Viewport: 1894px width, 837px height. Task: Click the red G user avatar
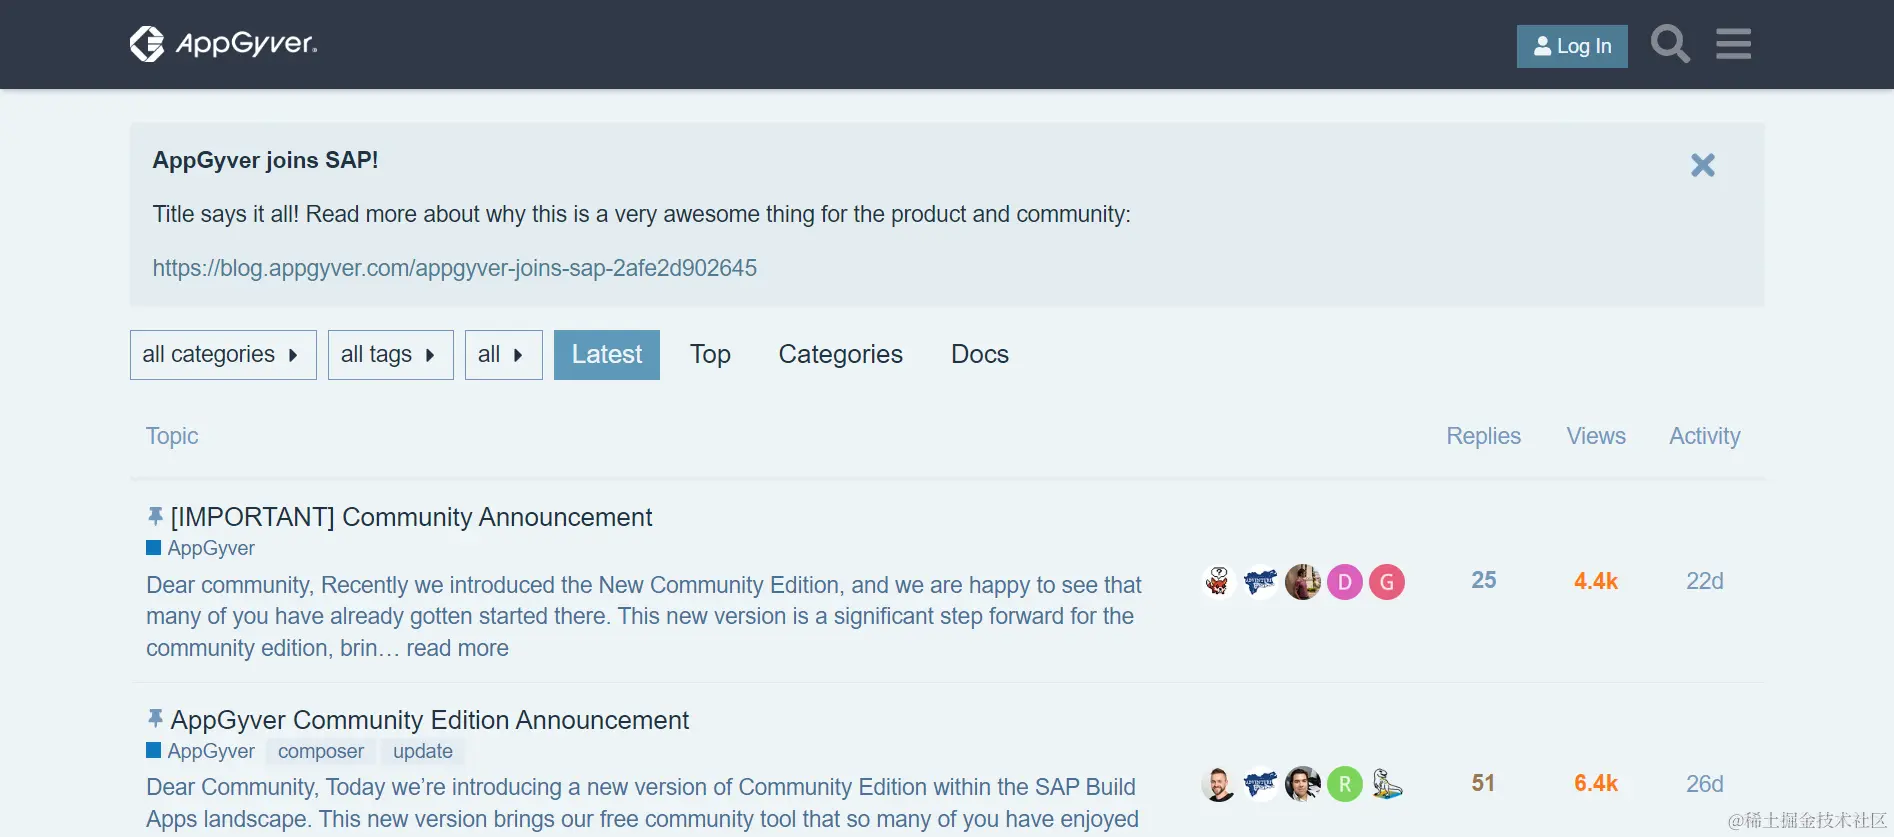[x=1387, y=582]
